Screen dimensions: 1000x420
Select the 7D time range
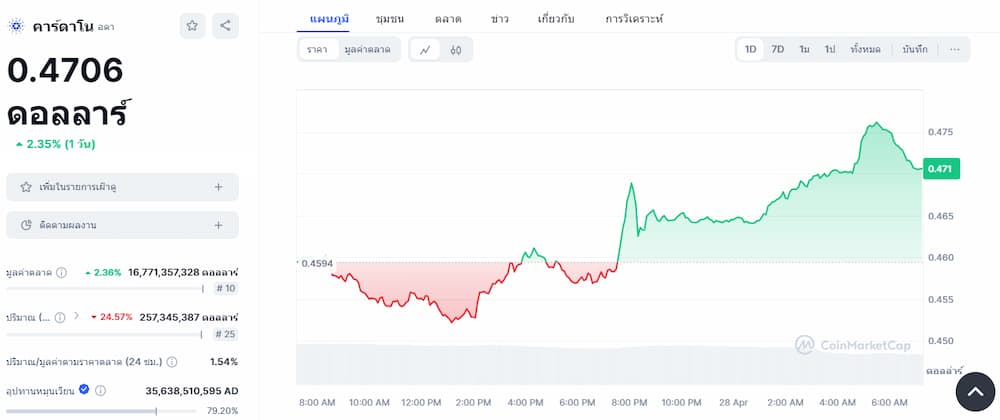click(x=777, y=49)
